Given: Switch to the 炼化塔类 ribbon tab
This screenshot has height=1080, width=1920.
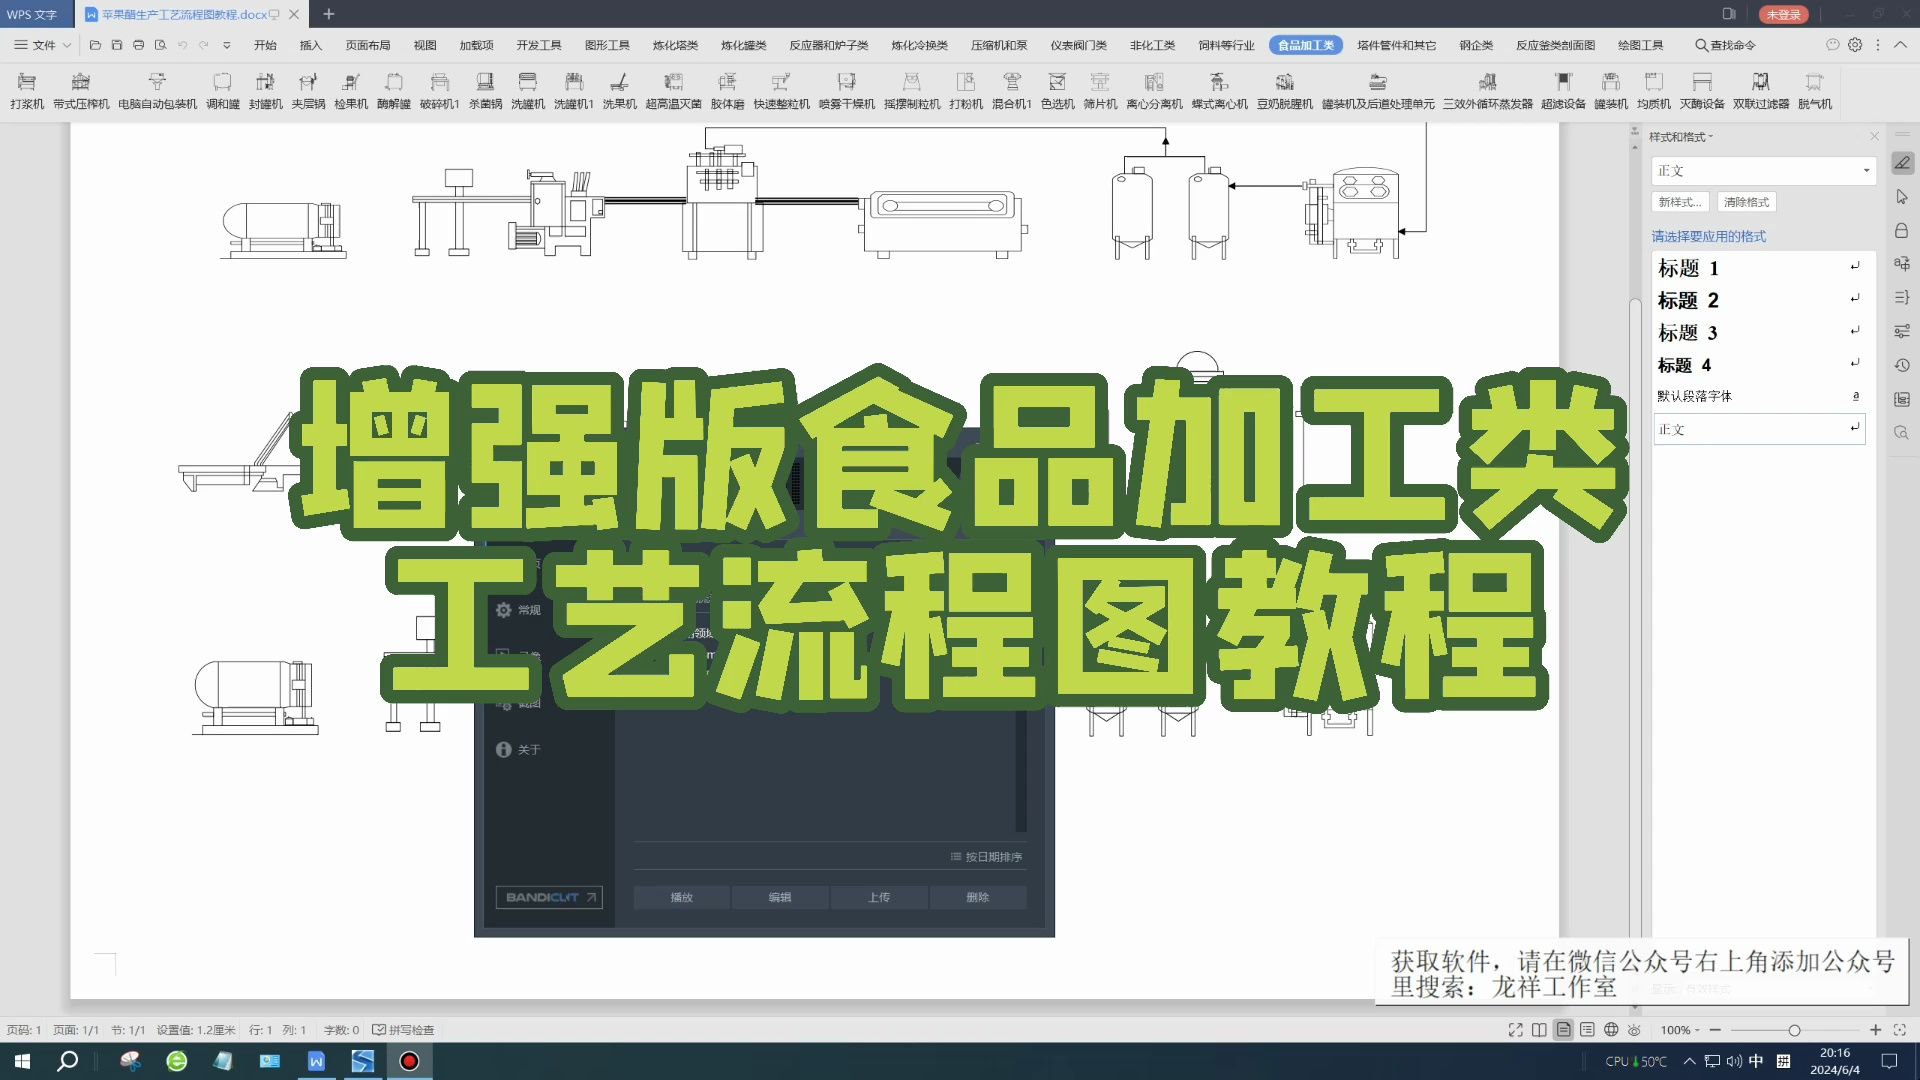Looking at the screenshot, I should pos(675,45).
